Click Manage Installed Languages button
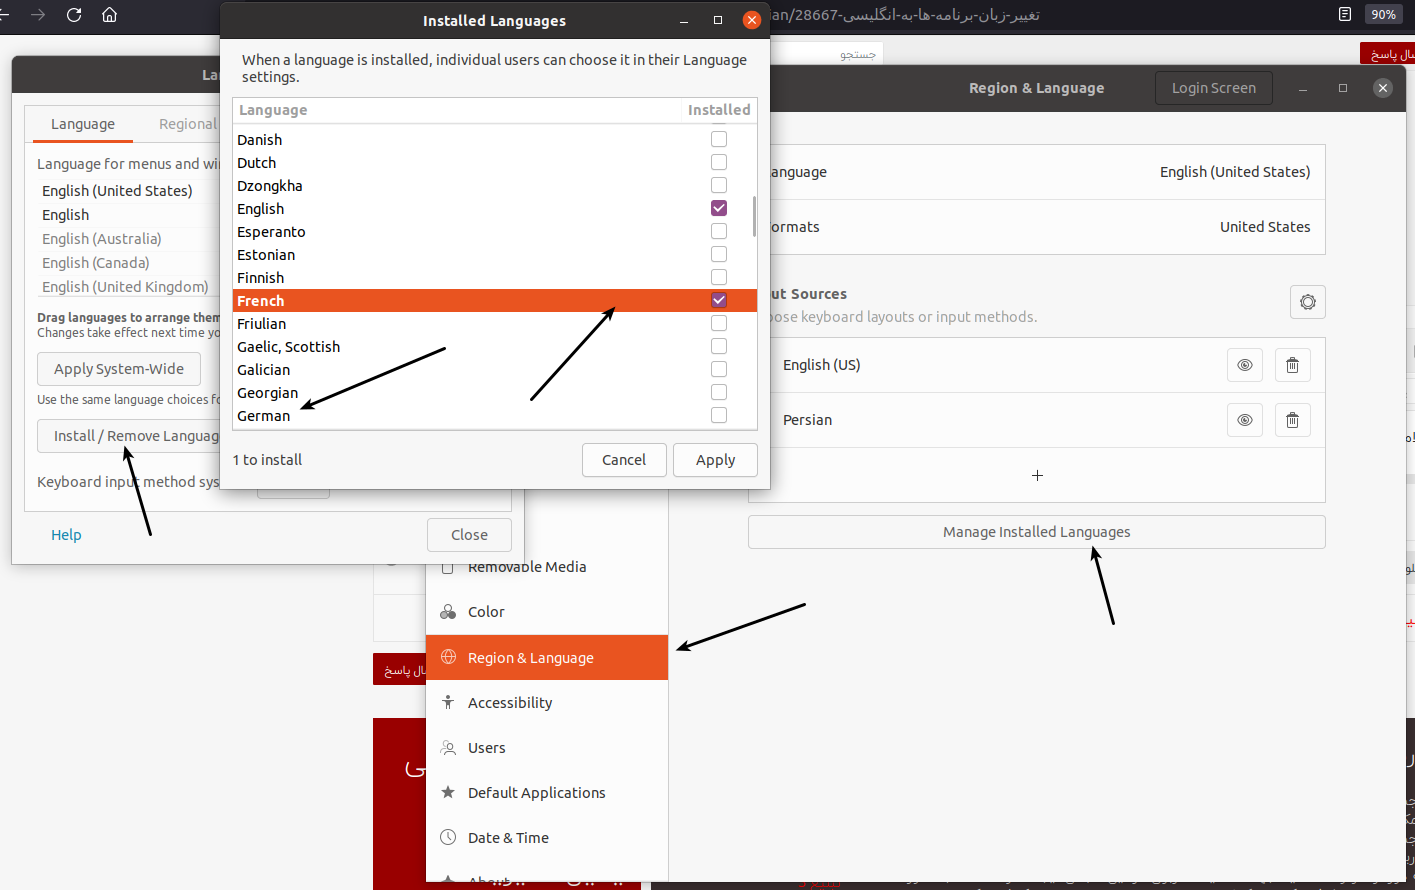This screenshot has height=890, width=1415. (x=1036, y=532)
